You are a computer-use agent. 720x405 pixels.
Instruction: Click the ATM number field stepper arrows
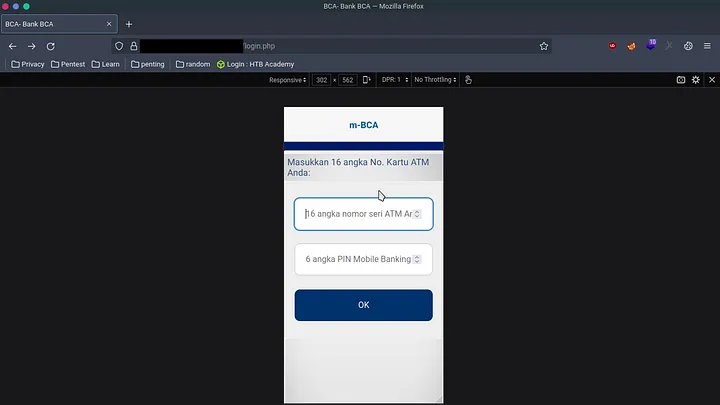417,214
